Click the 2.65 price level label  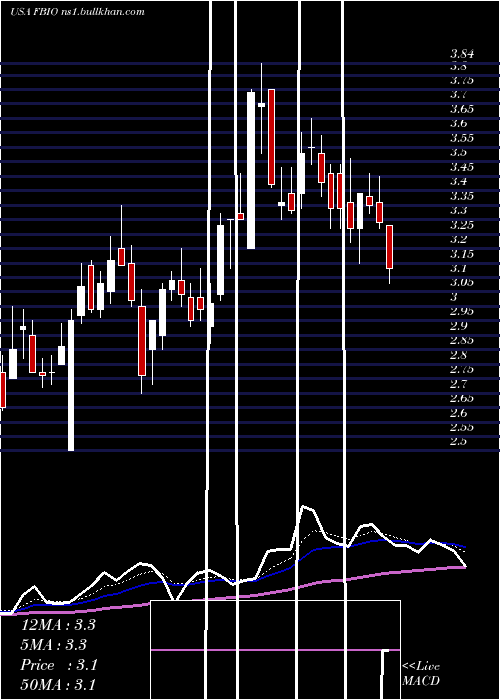[x=462, y=398]
